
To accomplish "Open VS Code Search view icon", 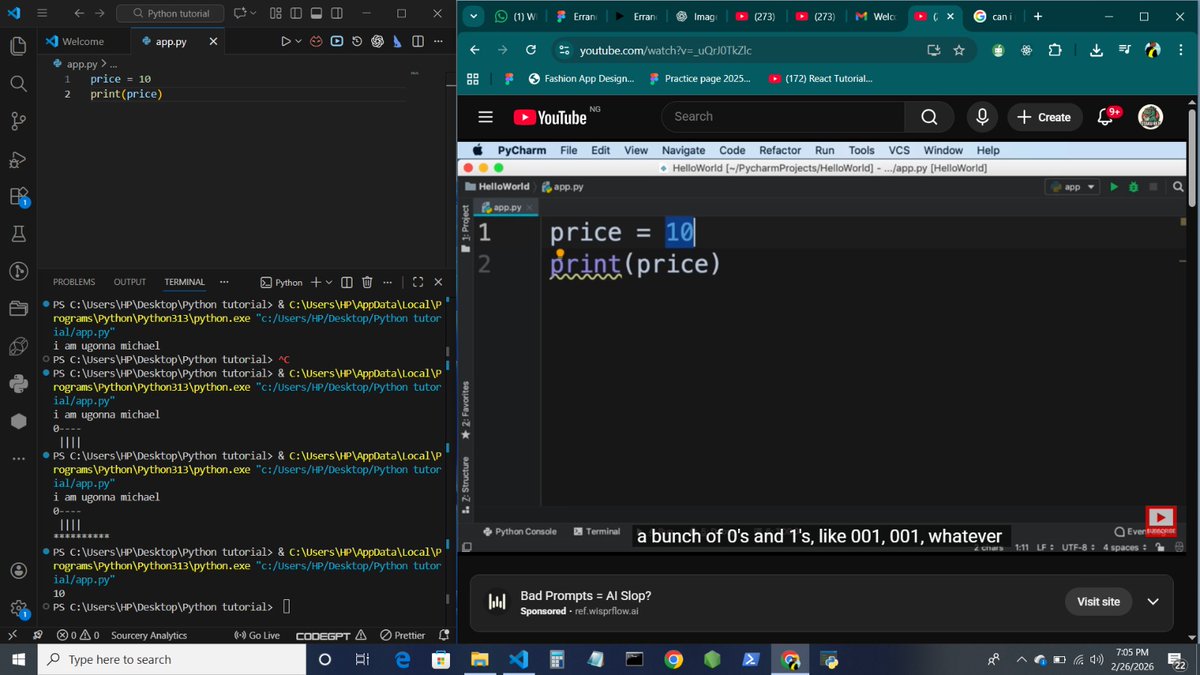I will coord(18,84).
